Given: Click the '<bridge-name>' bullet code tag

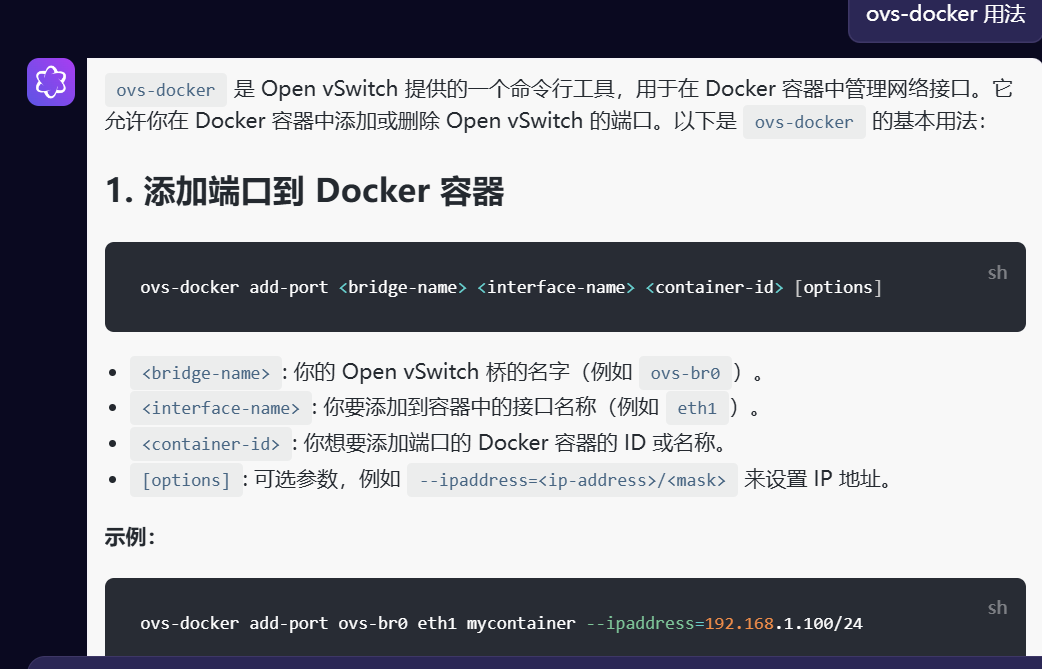Looking at the screenshot, I should 206,373.
